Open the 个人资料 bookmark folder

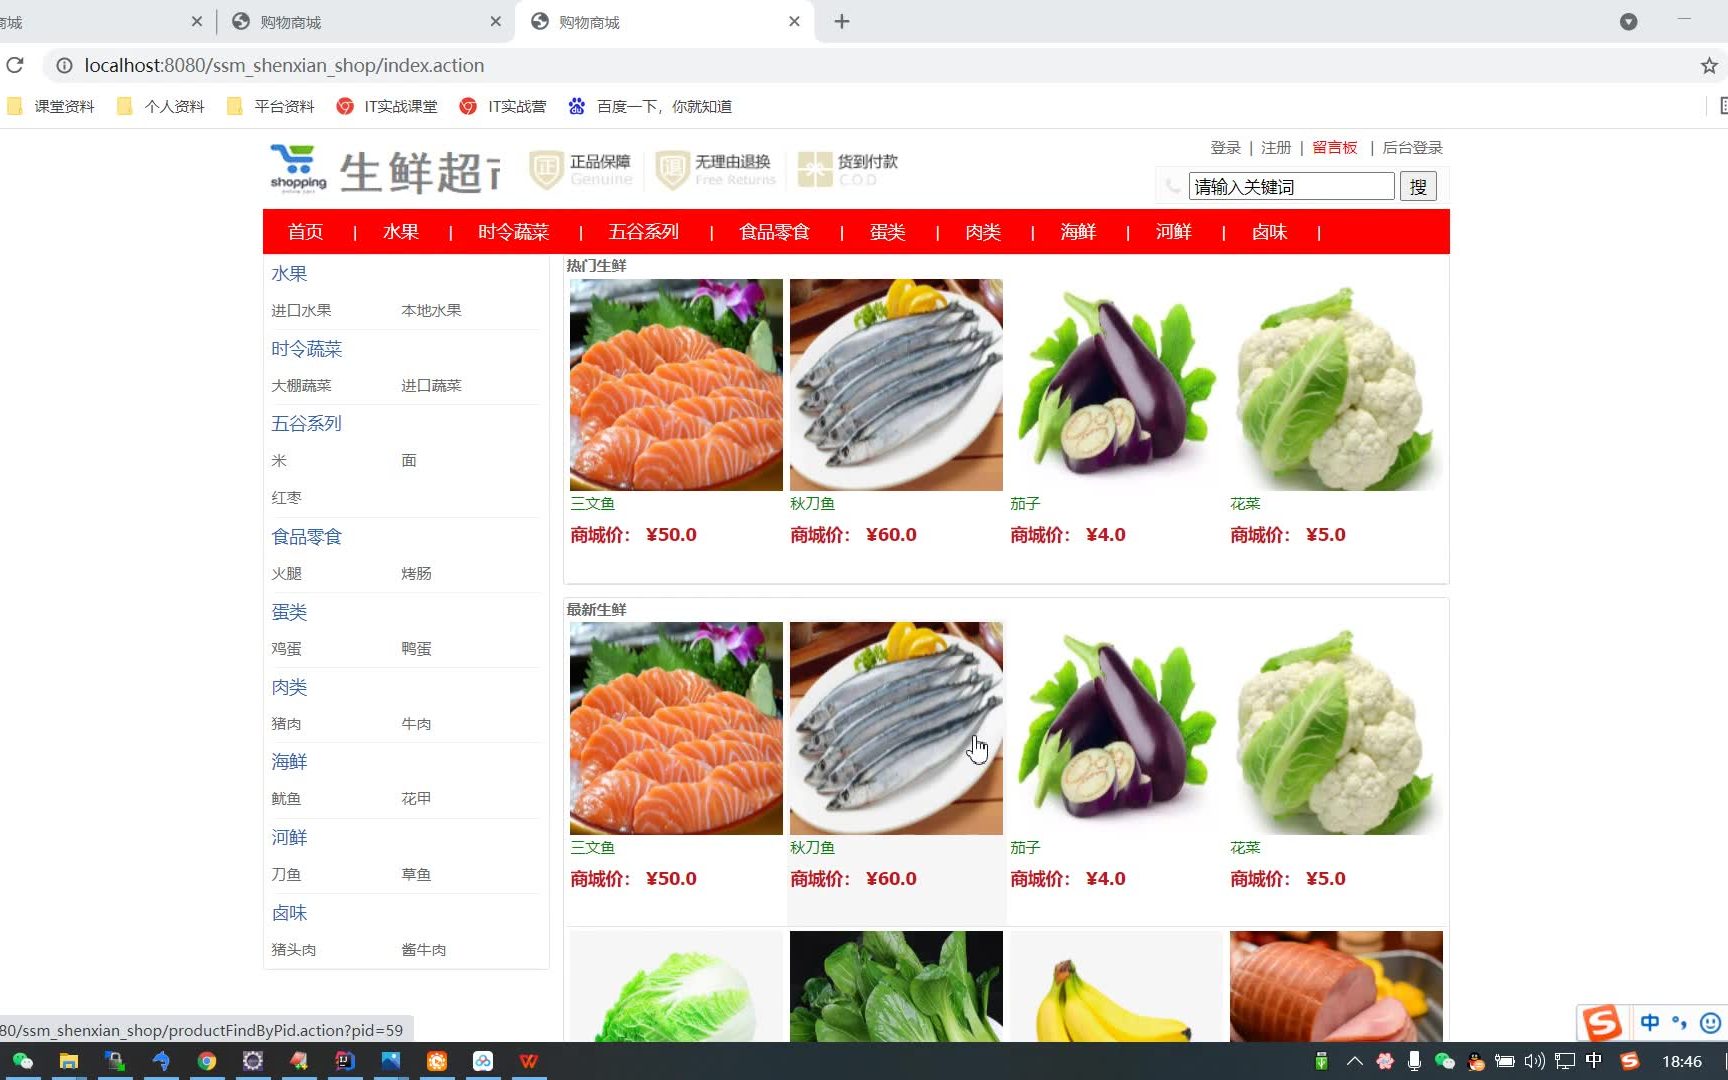(161, 106)
